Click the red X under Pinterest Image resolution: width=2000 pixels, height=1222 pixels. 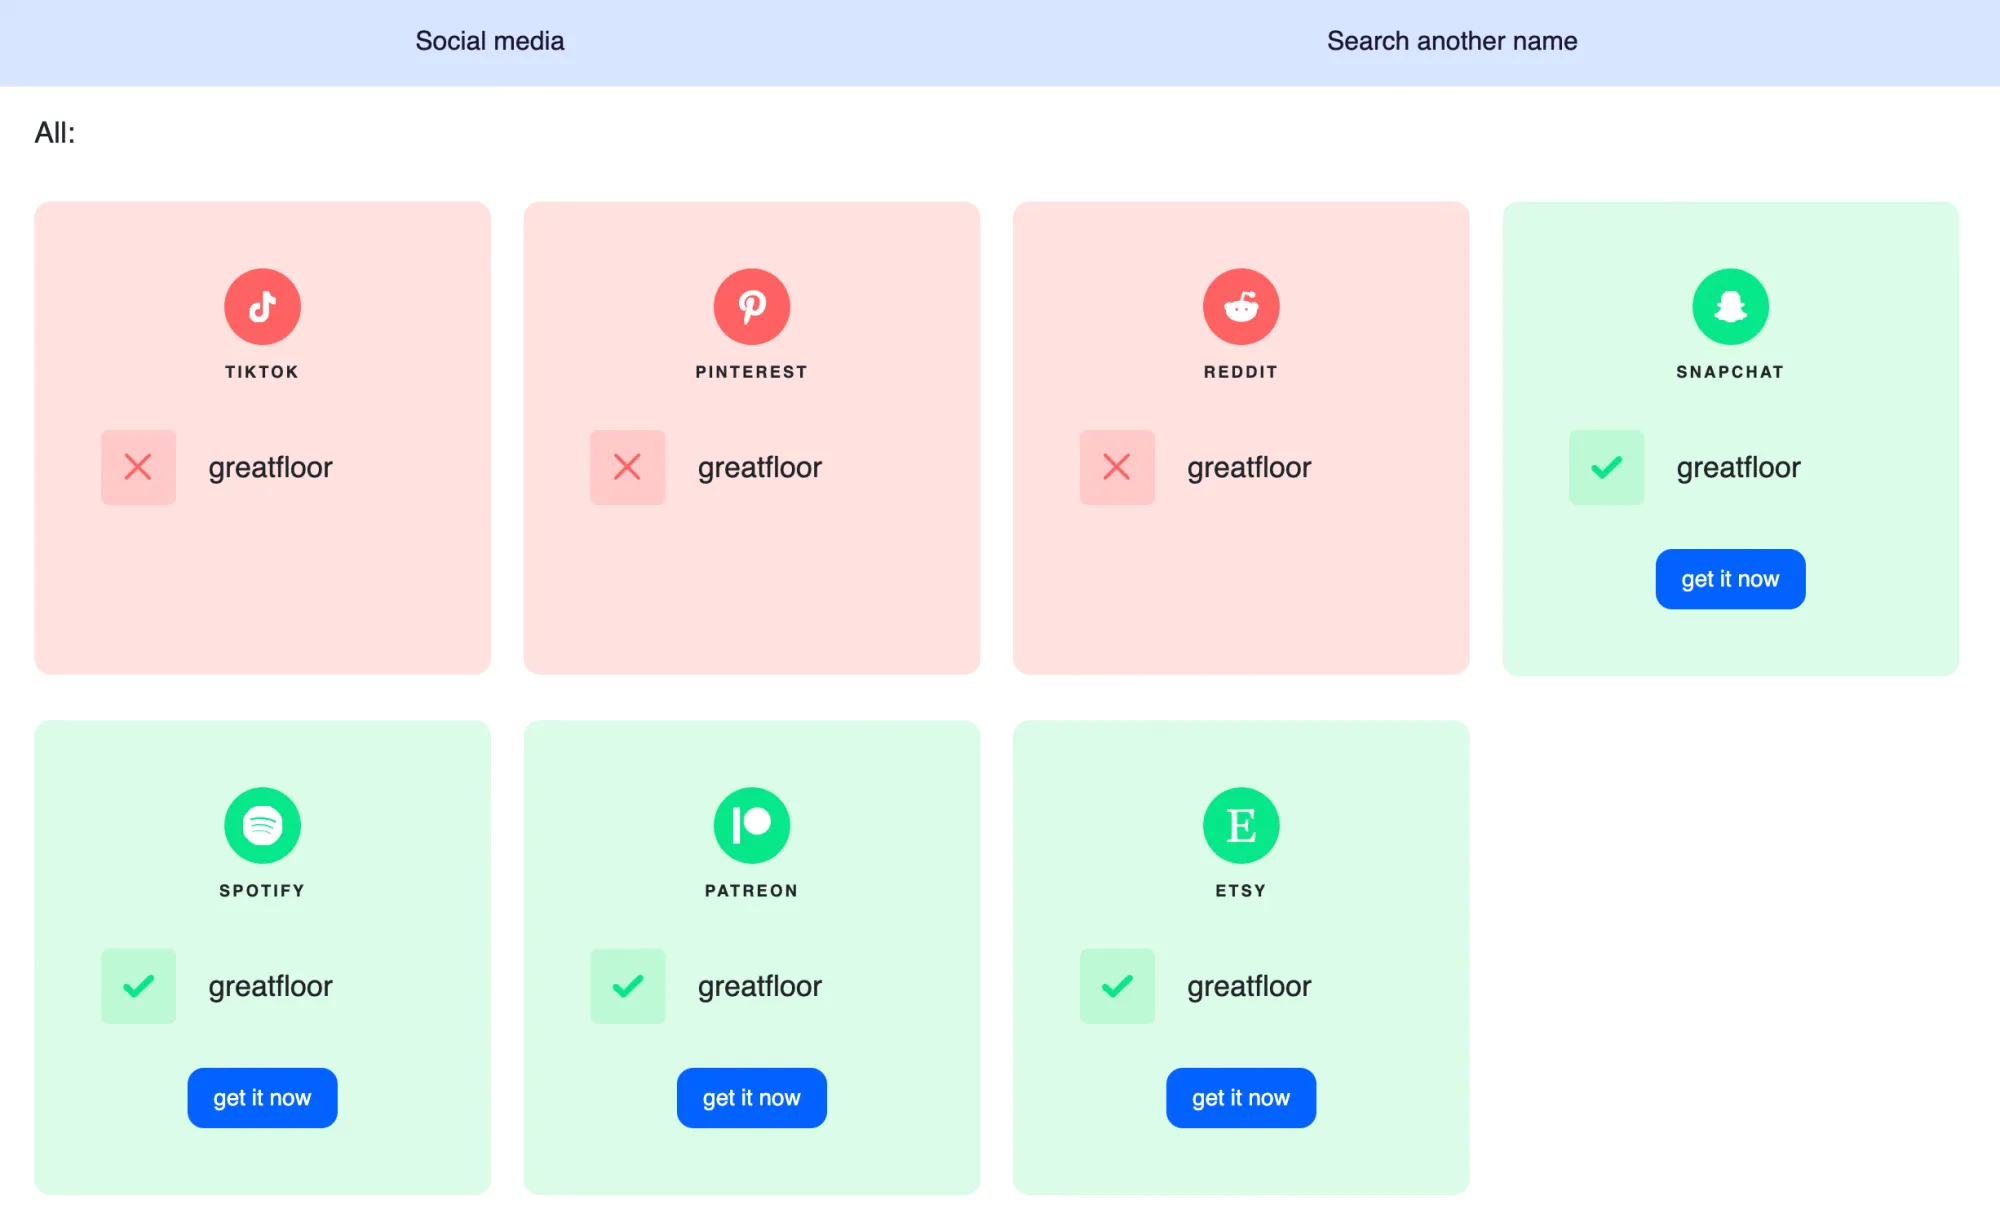point(627,467)
